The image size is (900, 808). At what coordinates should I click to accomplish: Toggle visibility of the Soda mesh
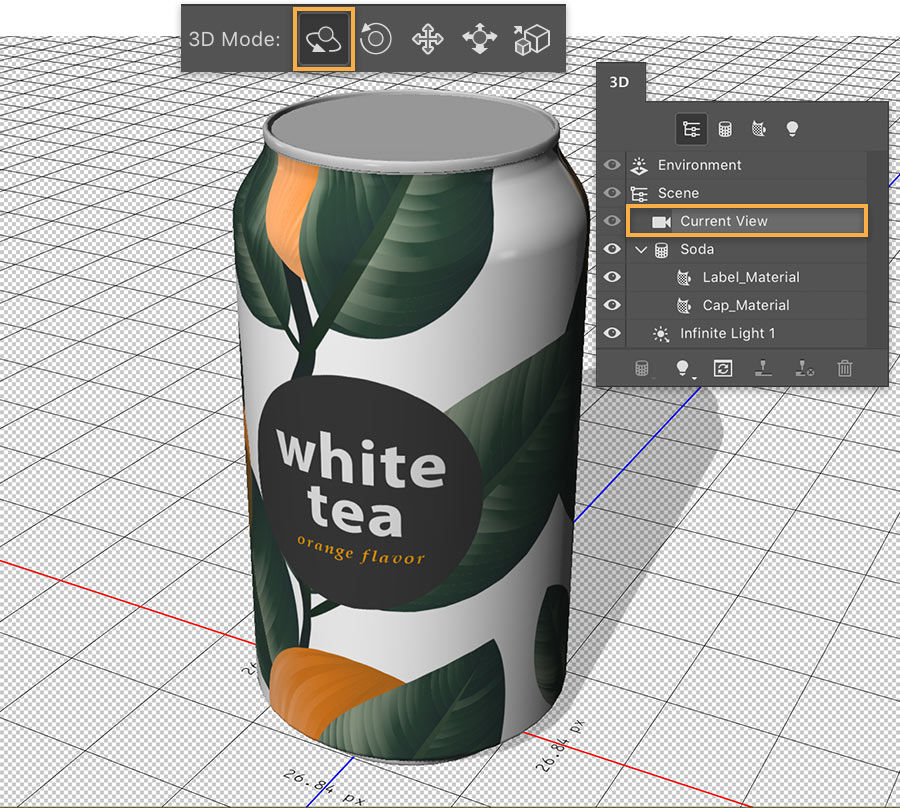point(611,249)
